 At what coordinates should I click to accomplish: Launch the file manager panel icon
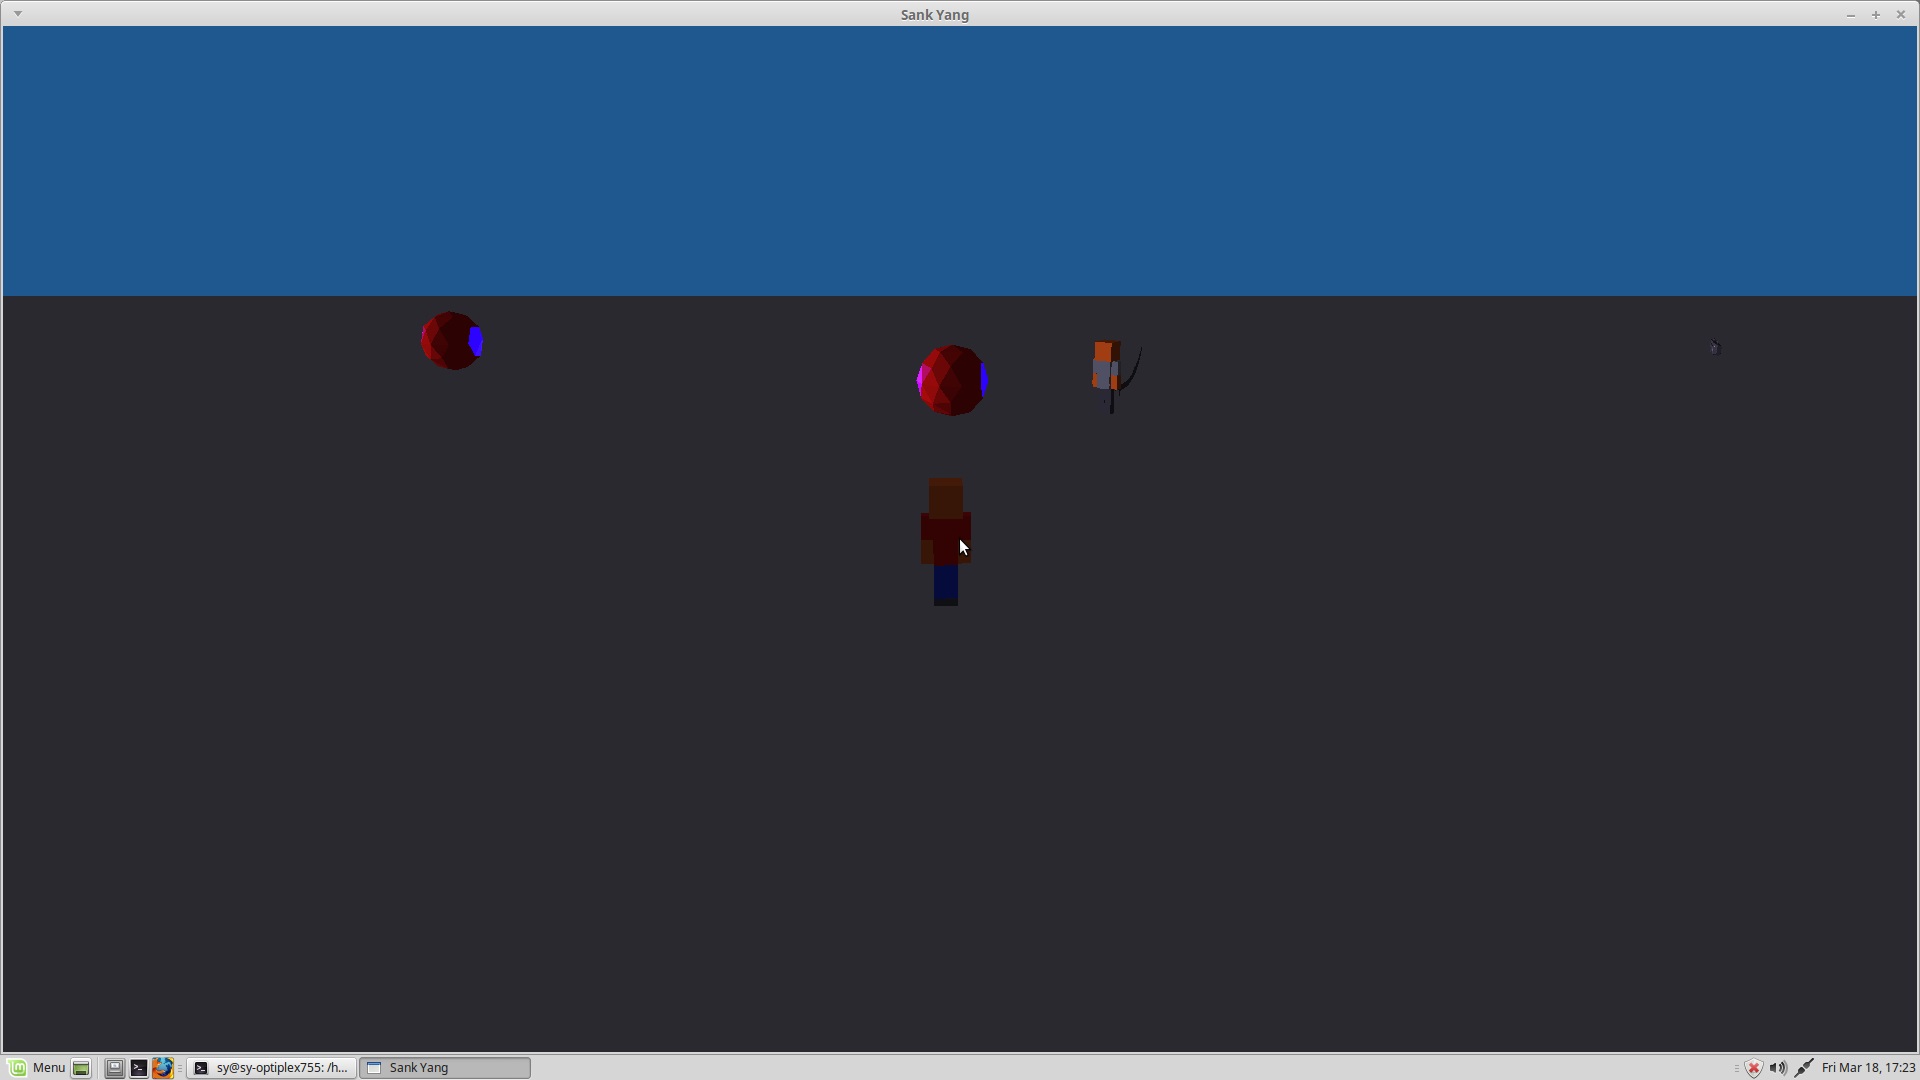[115, 1068]
